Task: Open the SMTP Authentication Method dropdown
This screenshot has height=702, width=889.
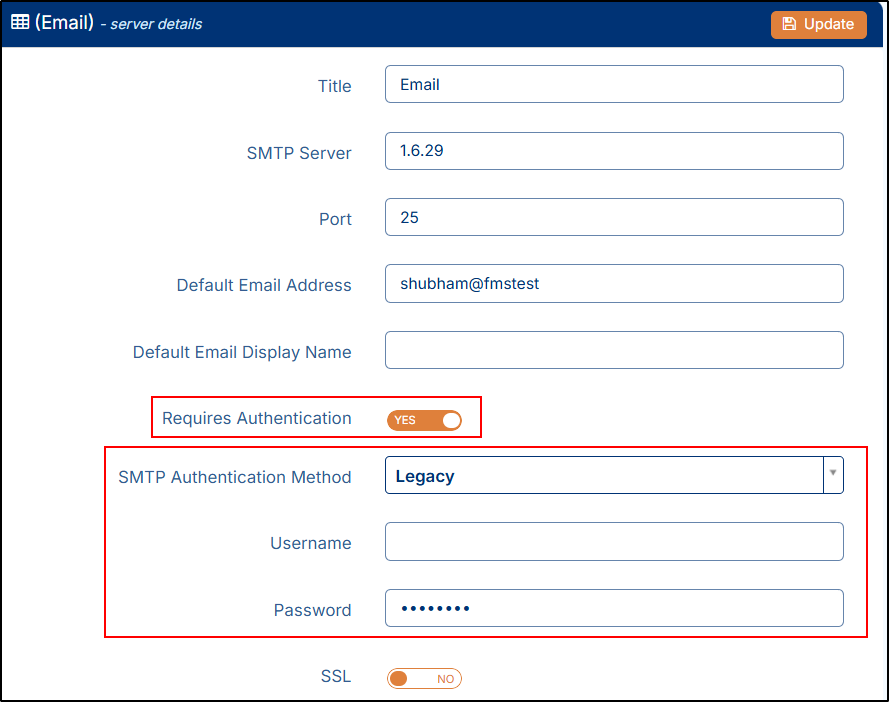Action: point(603,476)
